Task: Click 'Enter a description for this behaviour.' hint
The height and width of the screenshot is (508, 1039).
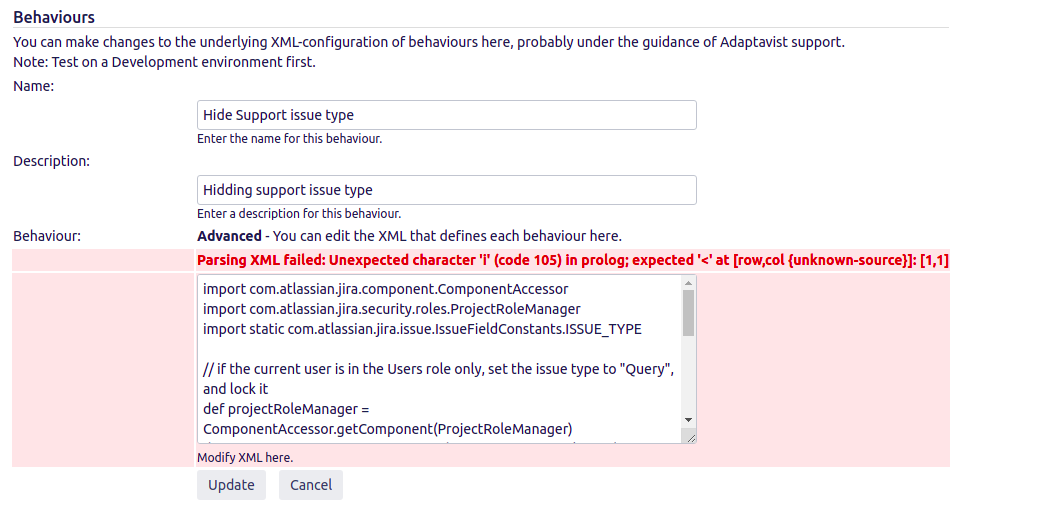Action: click(x=299, y=214)
